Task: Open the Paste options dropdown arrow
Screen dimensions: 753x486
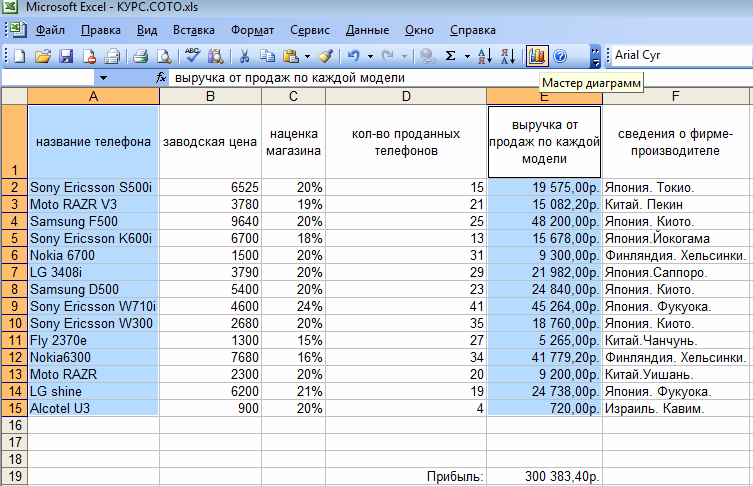Action: pos(307,56)
